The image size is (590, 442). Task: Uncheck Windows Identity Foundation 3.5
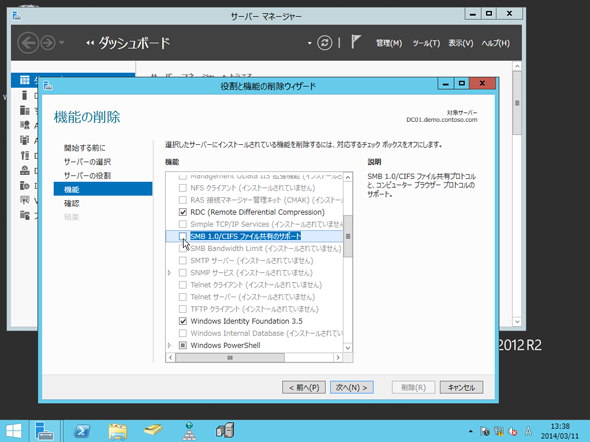[183, 321]
